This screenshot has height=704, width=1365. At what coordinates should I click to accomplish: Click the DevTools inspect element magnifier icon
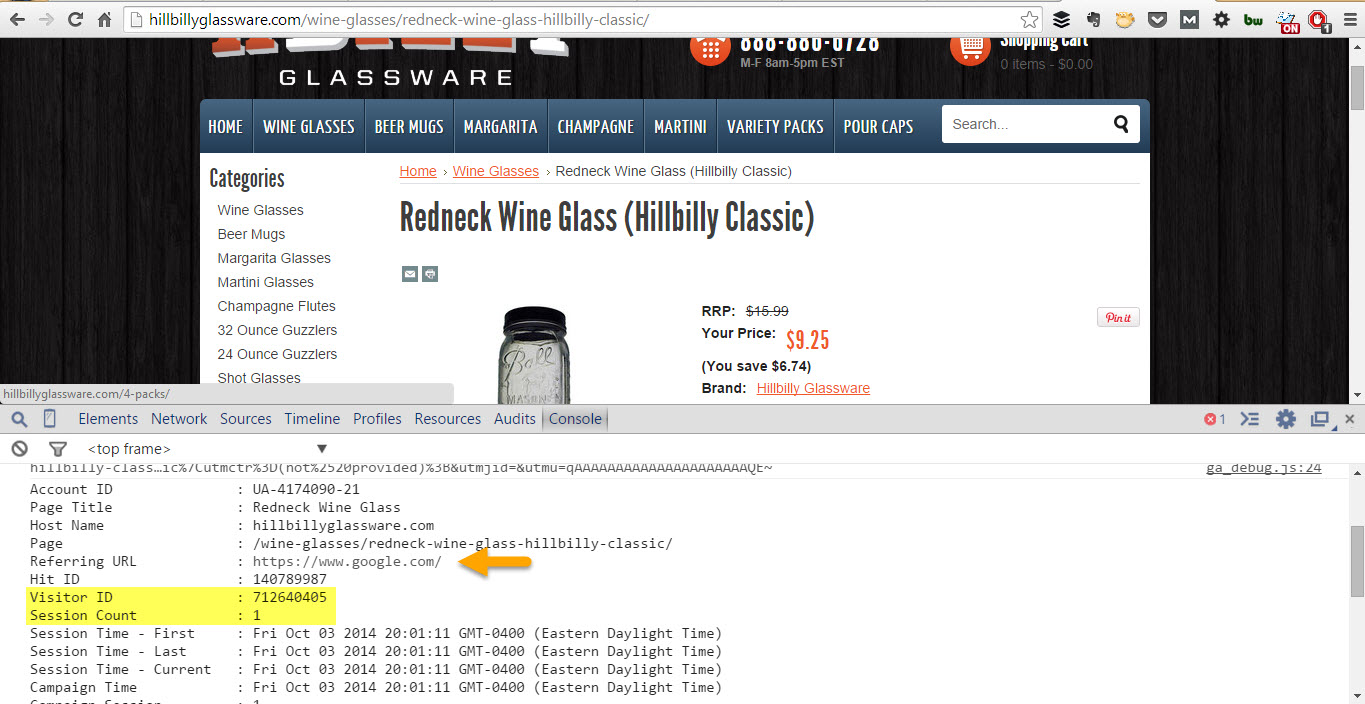coord(19,419)
